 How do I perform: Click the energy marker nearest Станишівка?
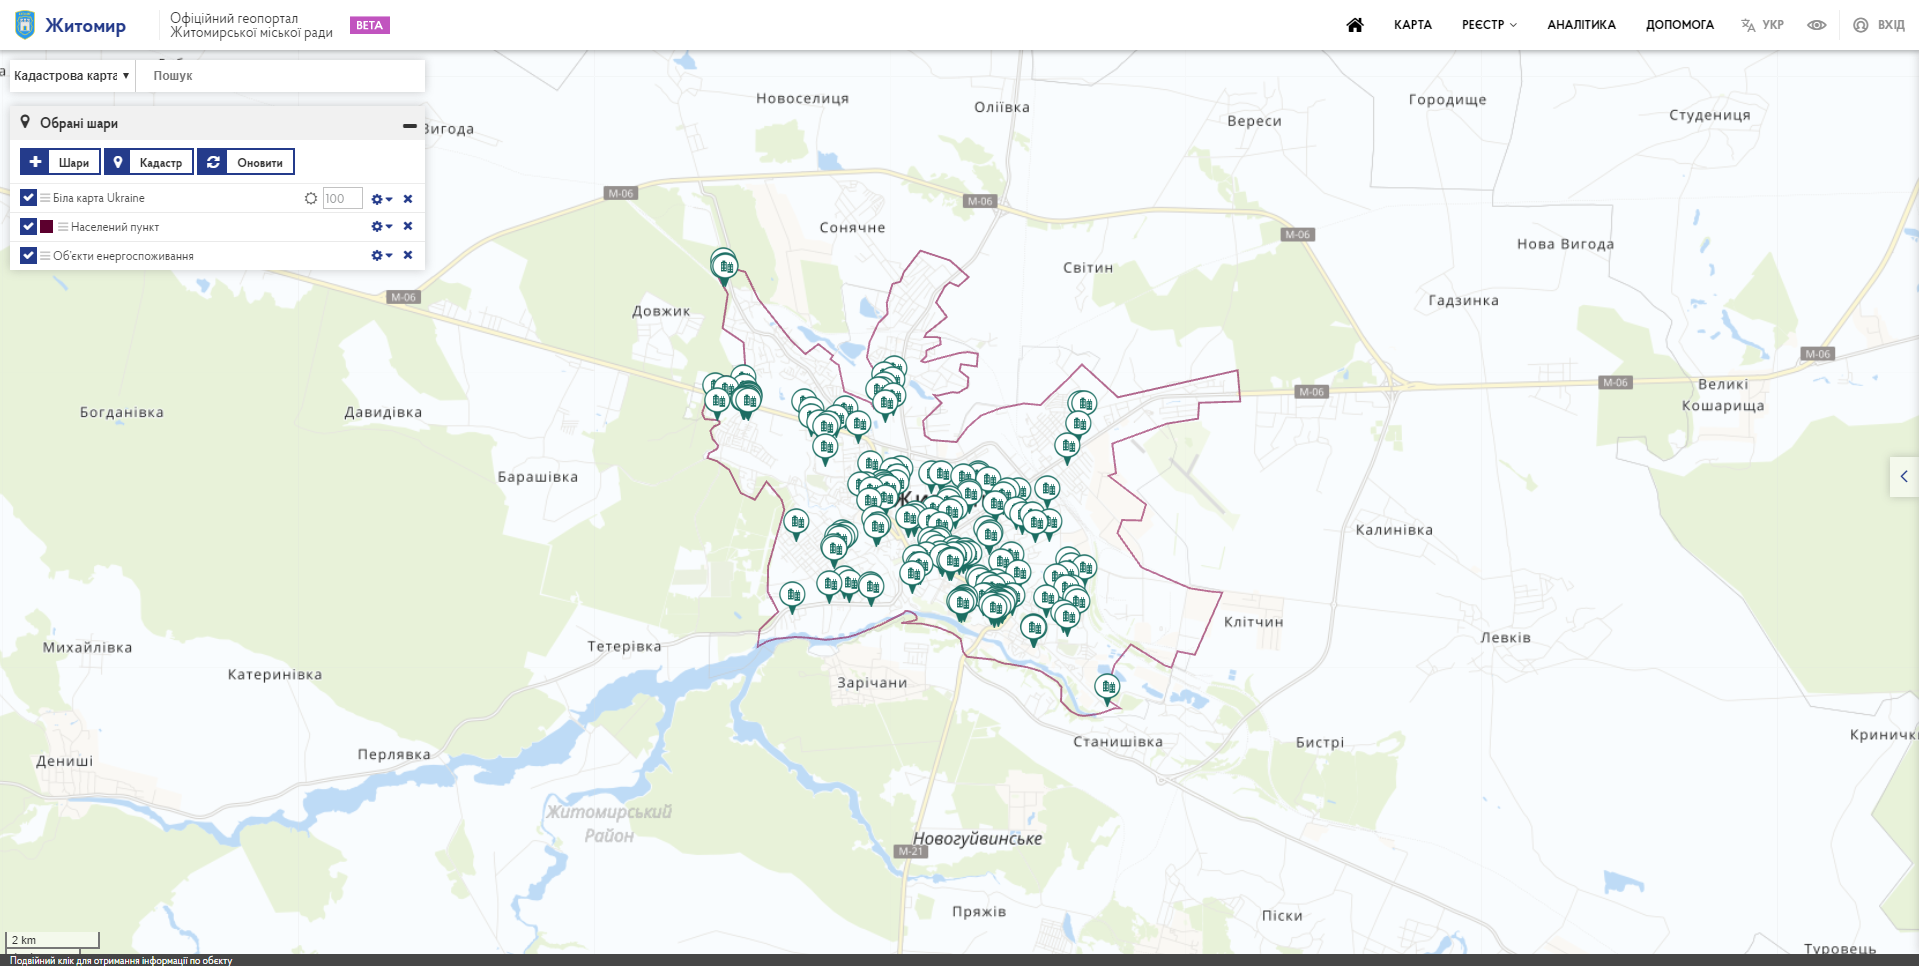[1107, 687]
